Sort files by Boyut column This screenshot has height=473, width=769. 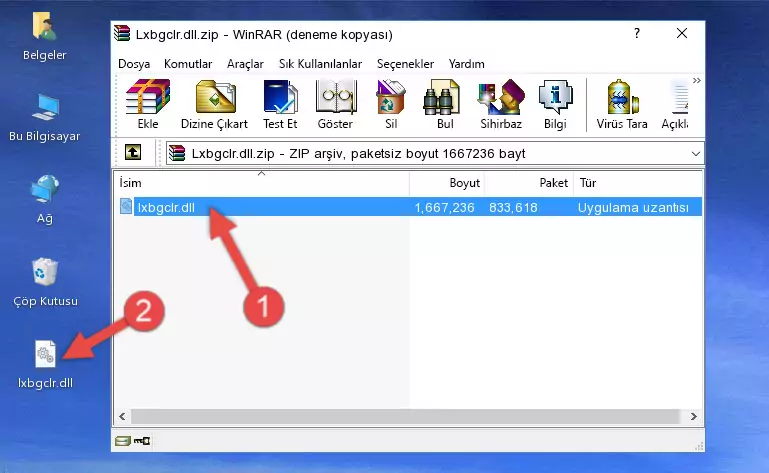click(447, 183)
